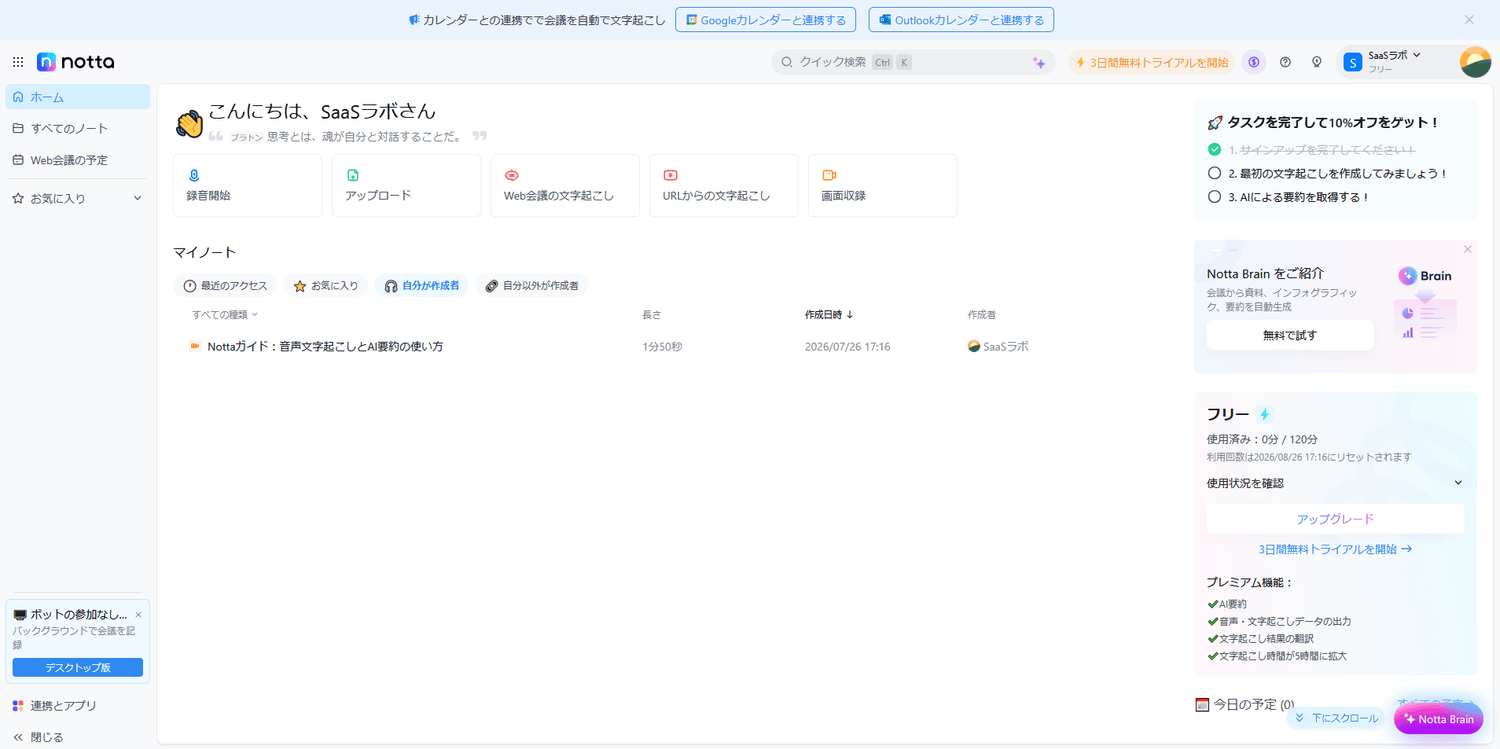
Task: Click the lightbulb tips icon
Action: coord(1317,62)
